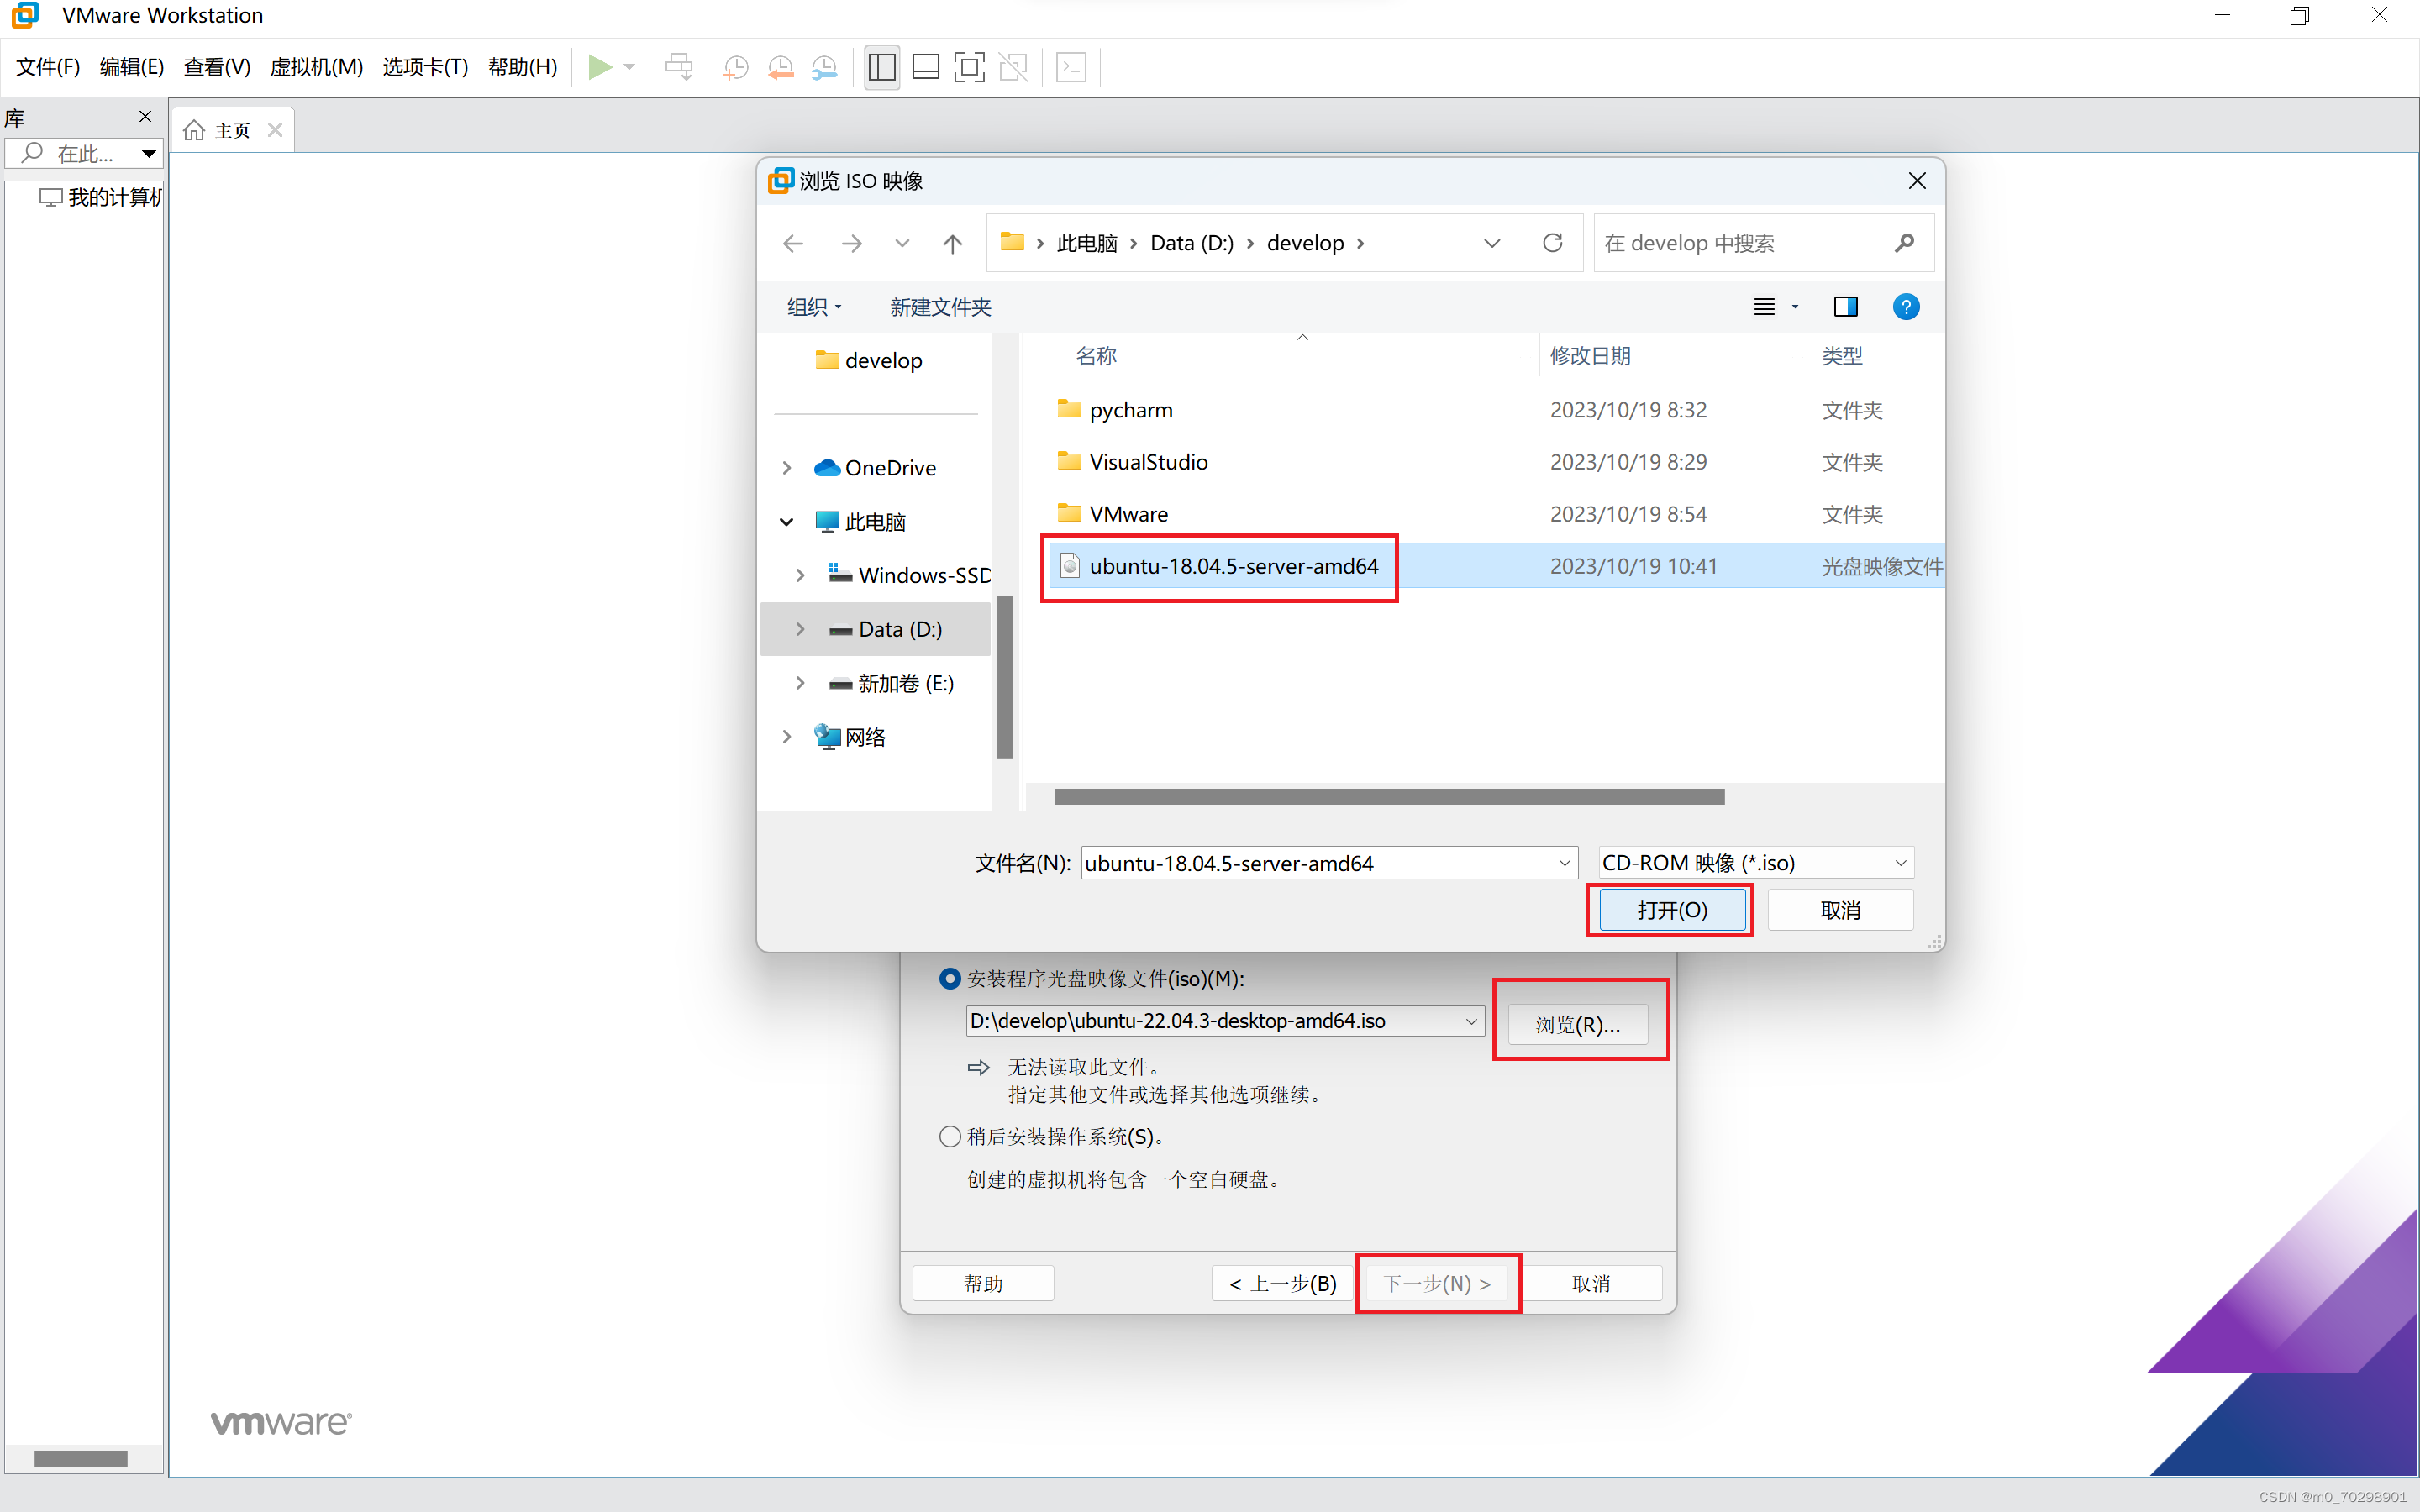Select the ubuntu-18.04.5-server-amd64 ISO file
This screenshot has height=1512, width=2420.
pyautogui.click(x=1232, y=566)
